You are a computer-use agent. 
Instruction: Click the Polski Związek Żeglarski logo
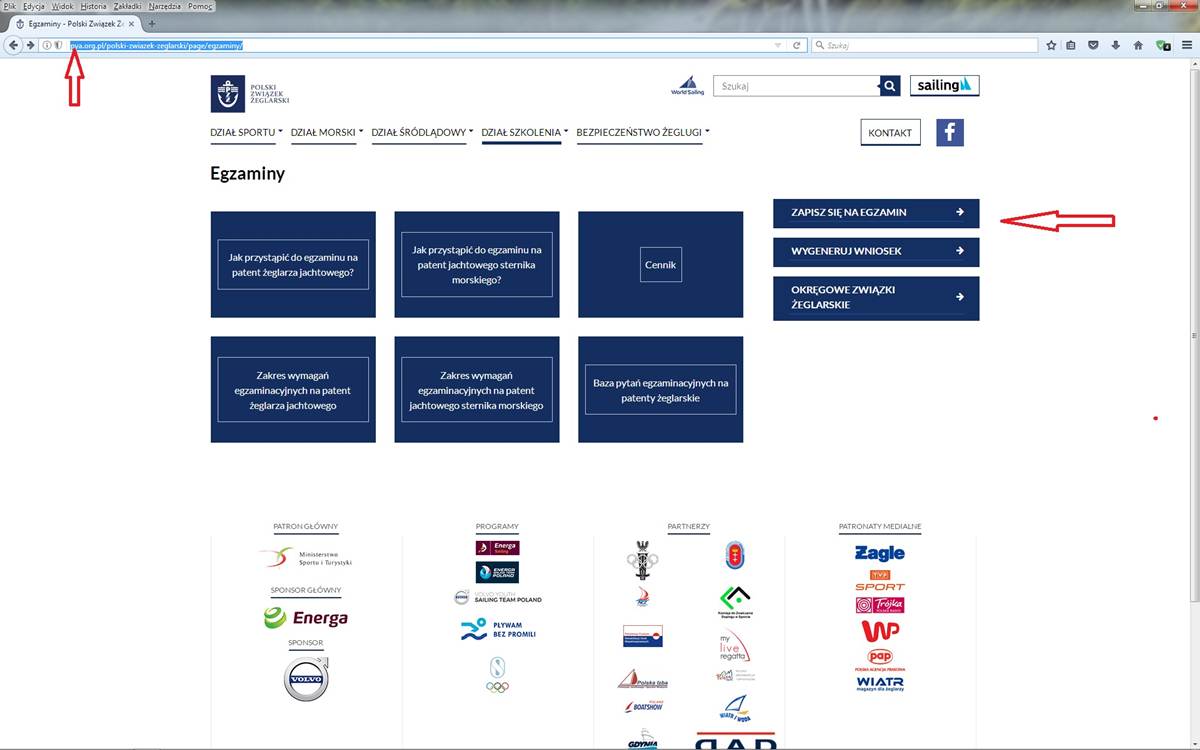250,94
